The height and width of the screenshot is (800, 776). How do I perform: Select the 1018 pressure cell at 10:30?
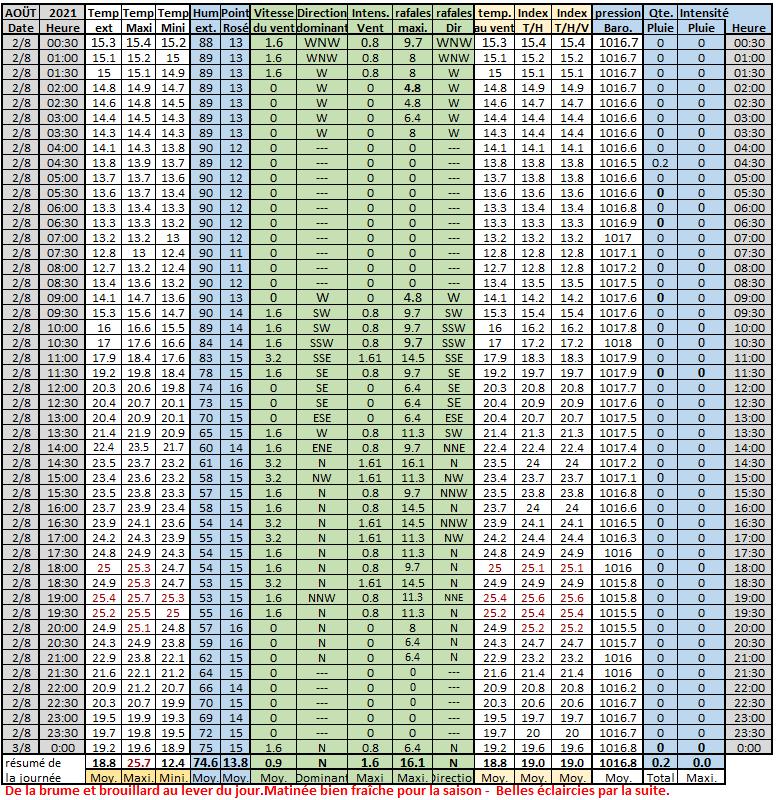[618, 342]
